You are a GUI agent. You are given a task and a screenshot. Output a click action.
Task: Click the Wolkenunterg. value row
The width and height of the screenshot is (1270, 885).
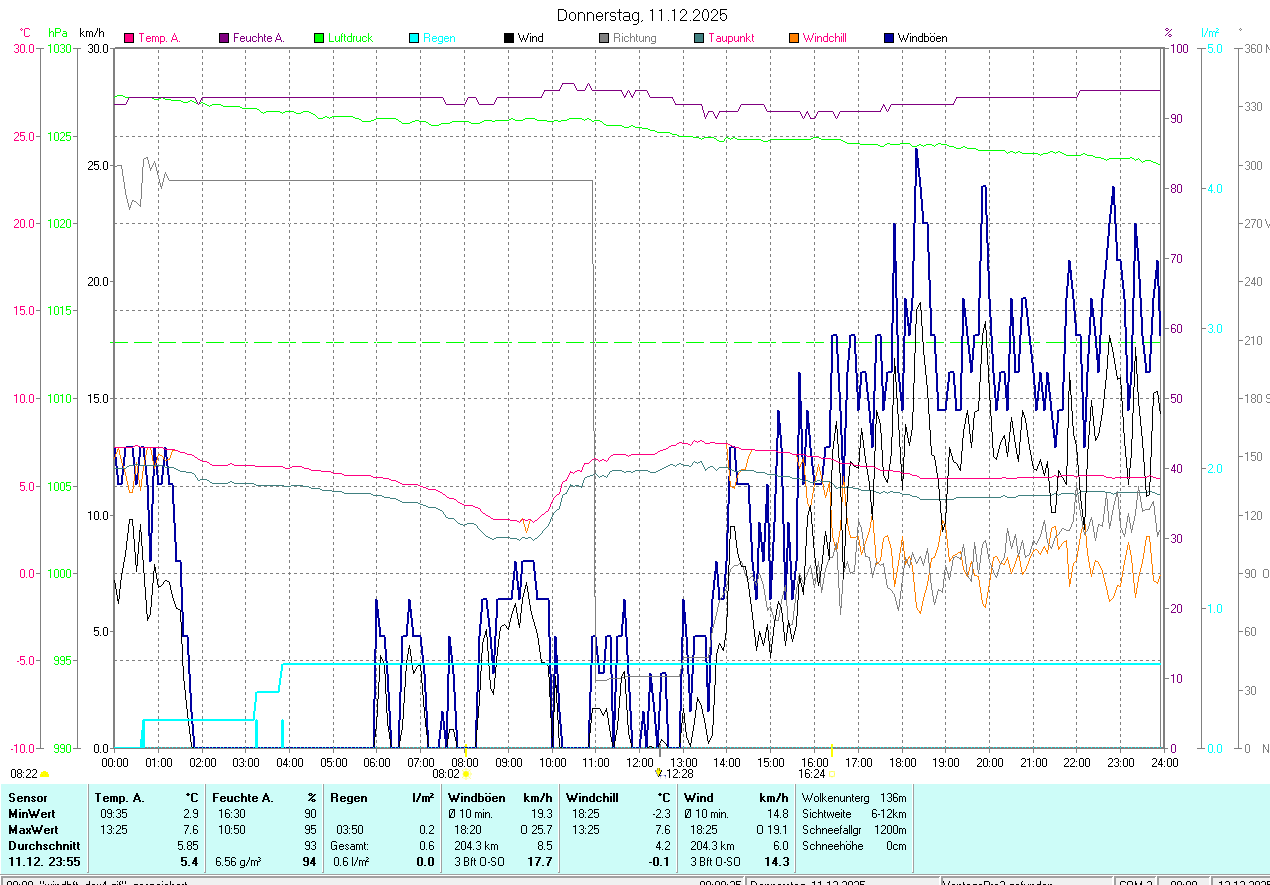coord(853,798)
